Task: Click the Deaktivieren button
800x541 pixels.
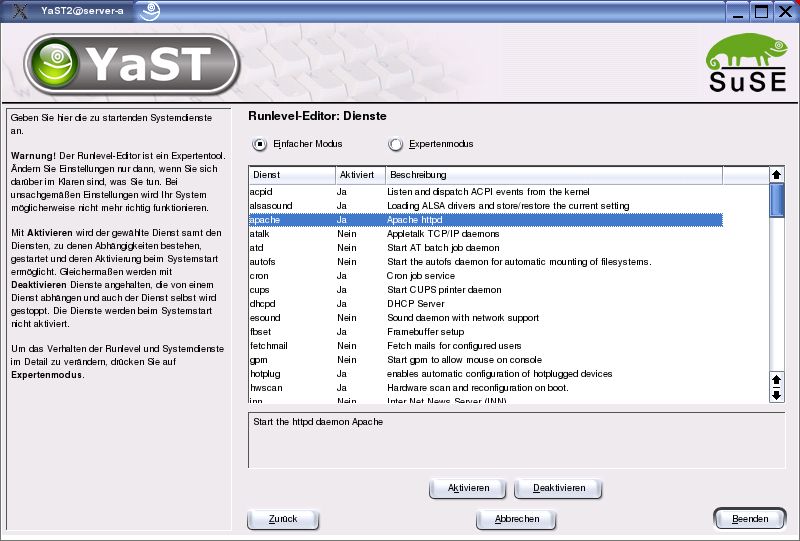Action: click(x=559, y=488)
